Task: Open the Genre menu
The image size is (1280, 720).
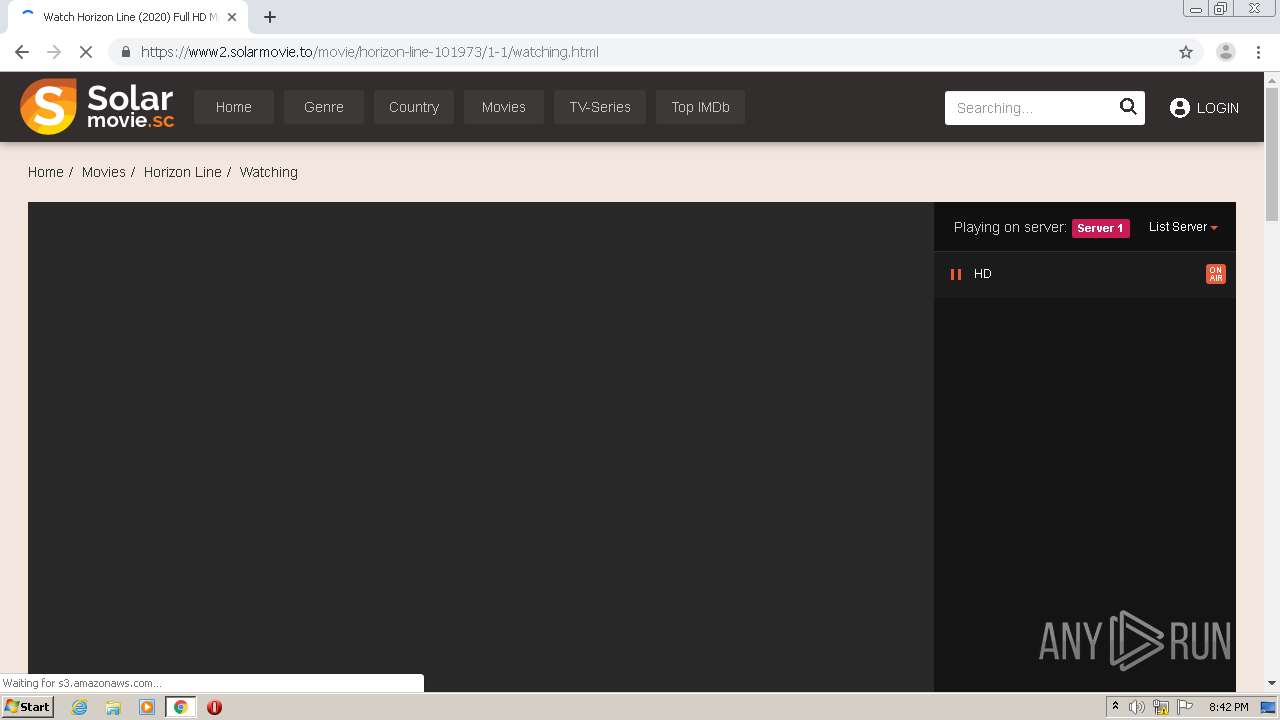Action: click(x=324, y=107)
